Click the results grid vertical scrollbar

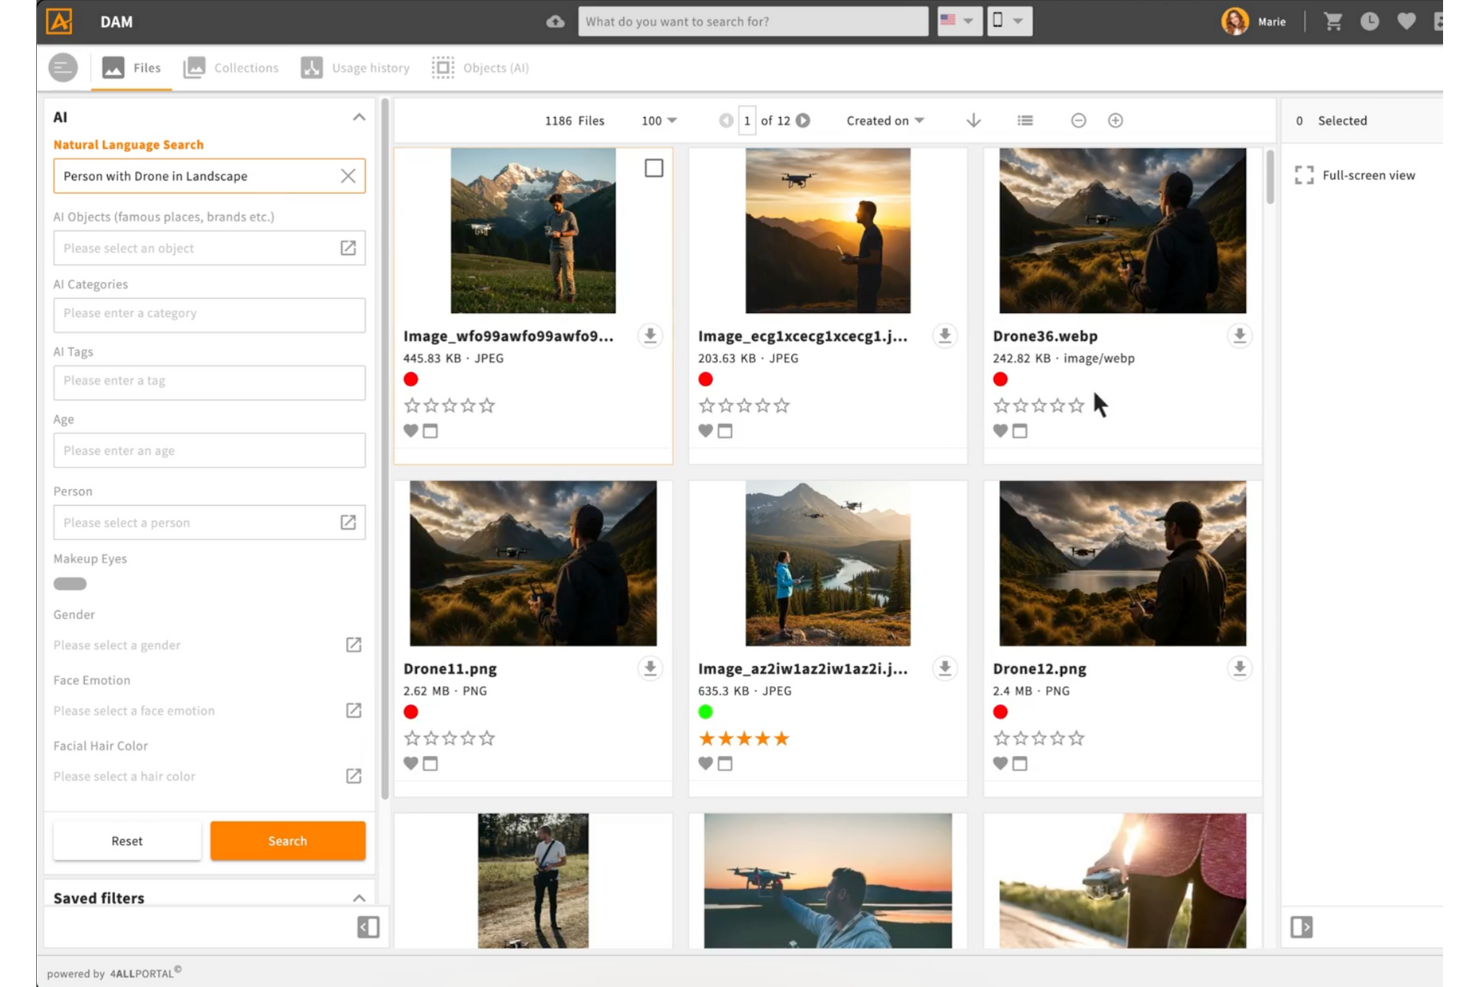(1270, 176)
